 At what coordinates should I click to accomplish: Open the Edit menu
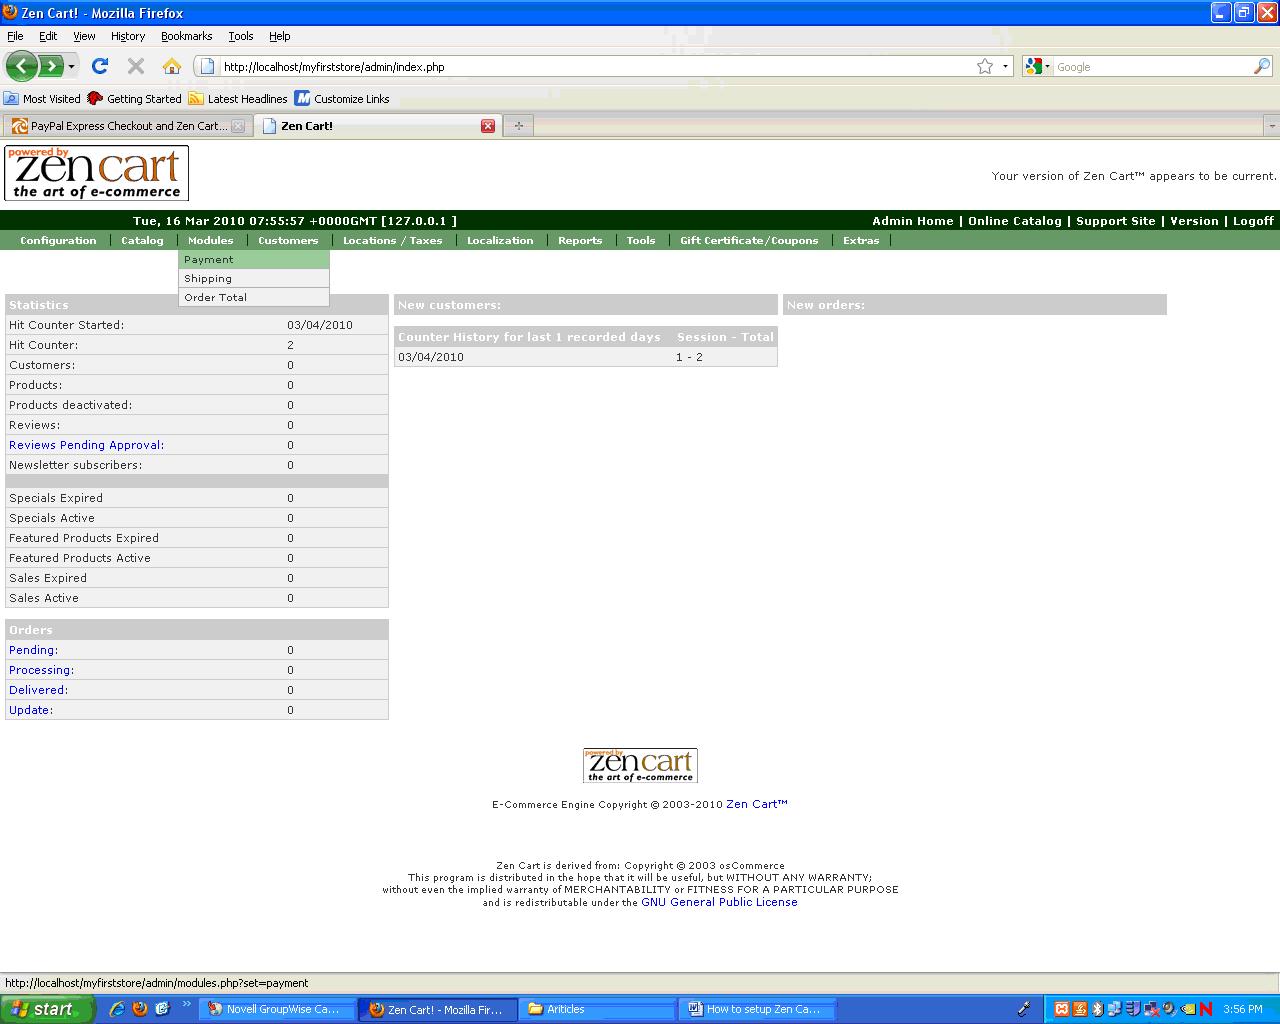[x=48, y=36]
